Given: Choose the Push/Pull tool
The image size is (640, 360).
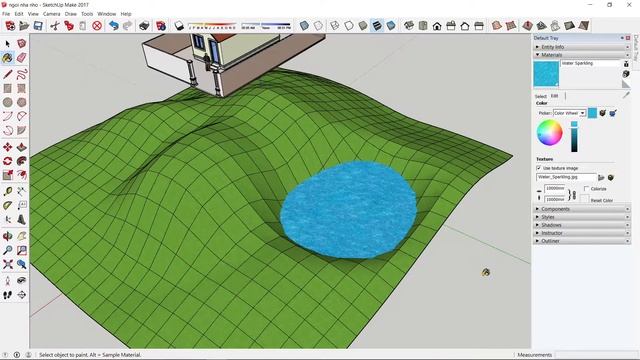Looking at the screenshot, I should pos(22,147).
